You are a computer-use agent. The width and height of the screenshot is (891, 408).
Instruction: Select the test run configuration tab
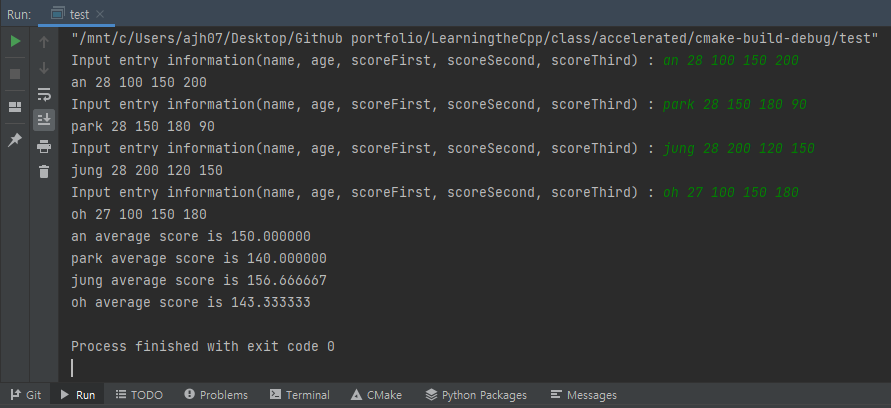[x=77, y=14]
